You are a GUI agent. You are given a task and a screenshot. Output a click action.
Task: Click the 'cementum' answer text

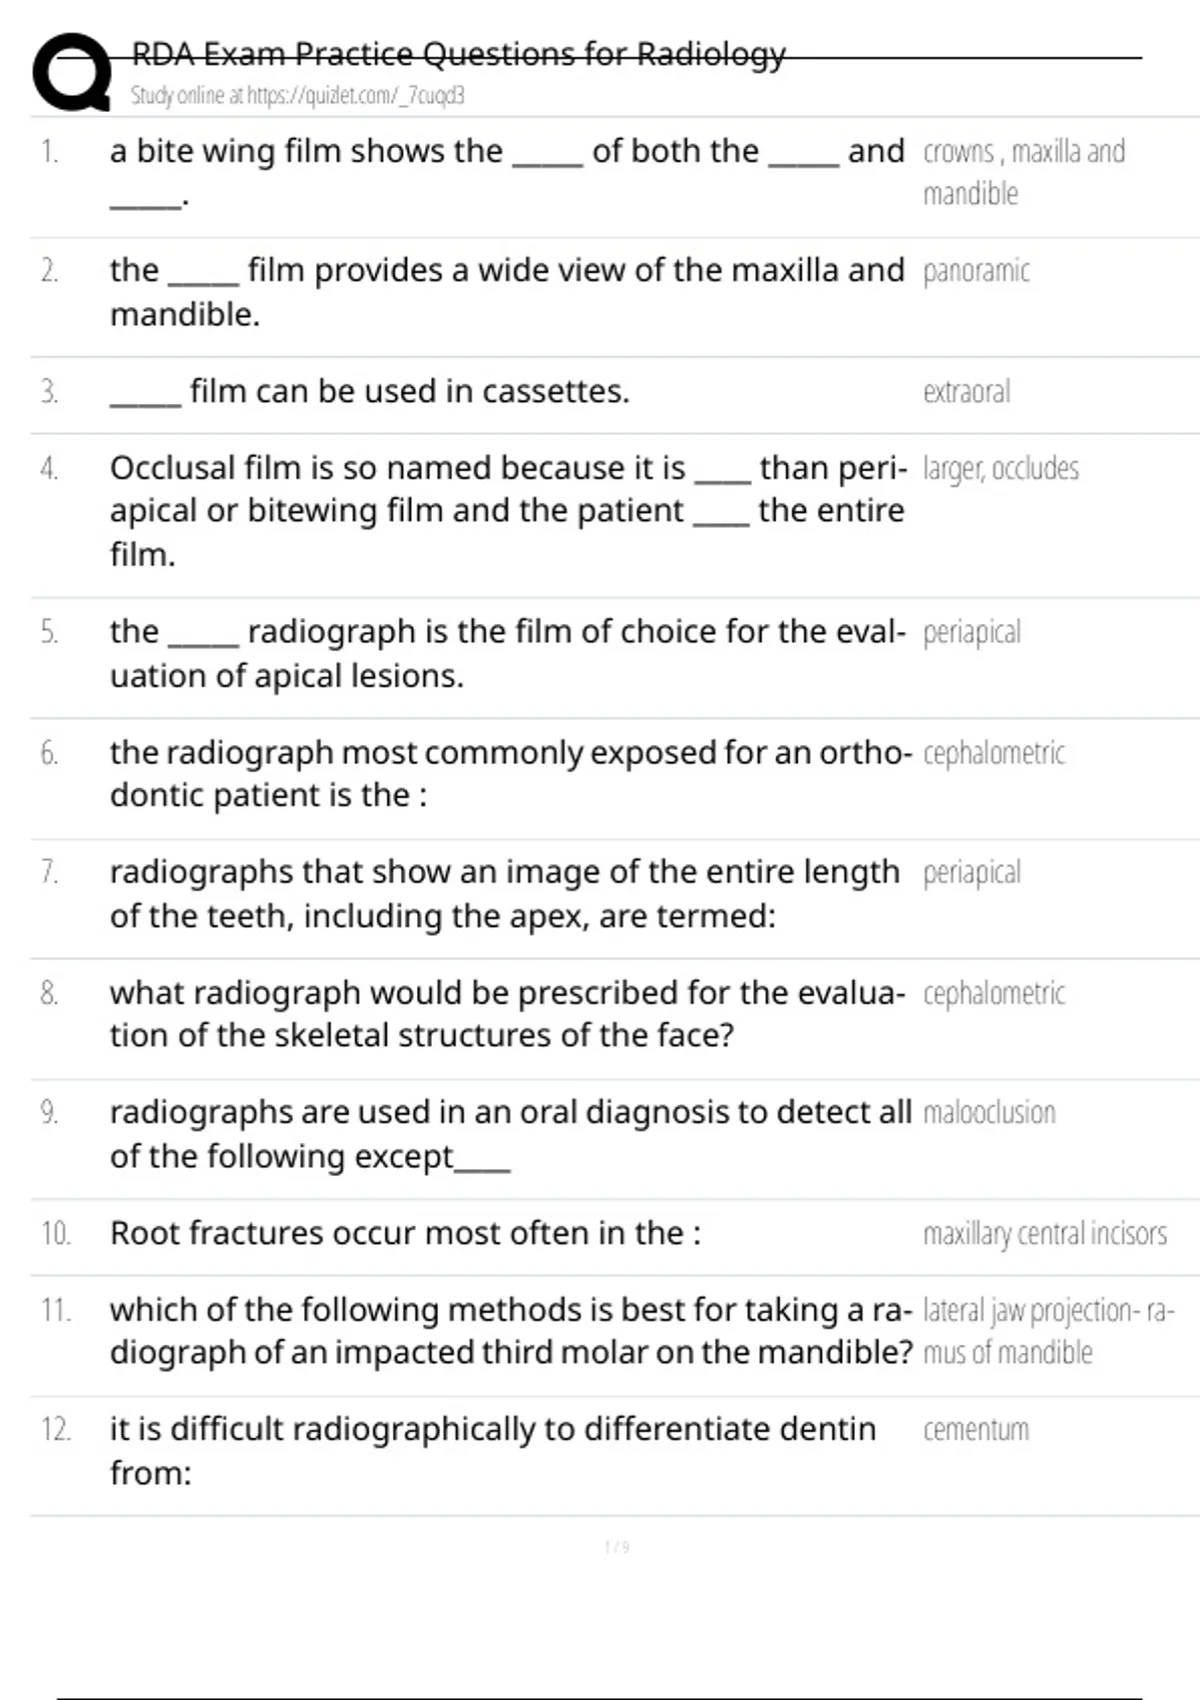point(975,1429)
